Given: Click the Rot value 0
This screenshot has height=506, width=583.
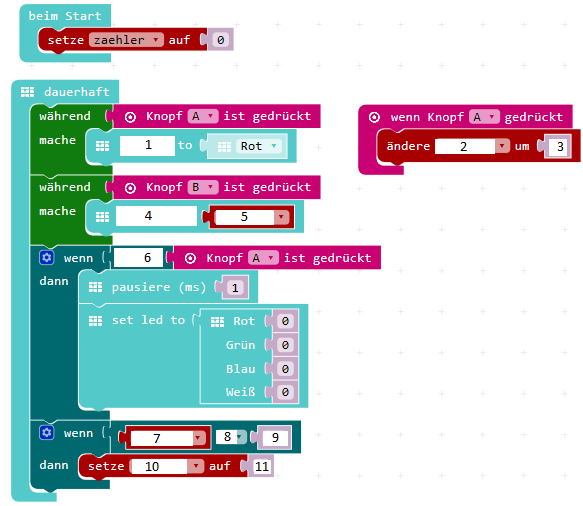Looking at the screenshot, I should pos(285,321).
